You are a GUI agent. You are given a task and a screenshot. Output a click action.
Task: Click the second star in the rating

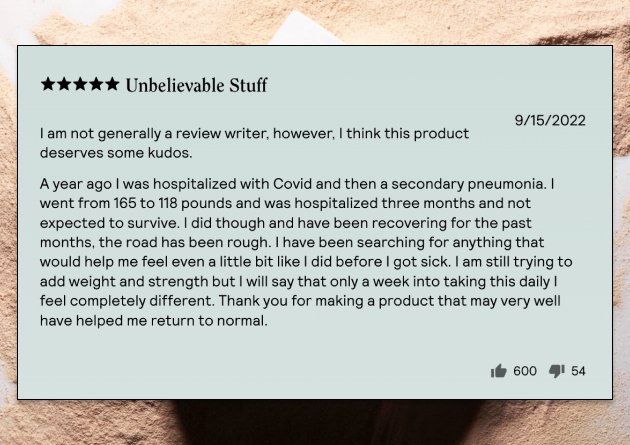(x=64, y=85)
